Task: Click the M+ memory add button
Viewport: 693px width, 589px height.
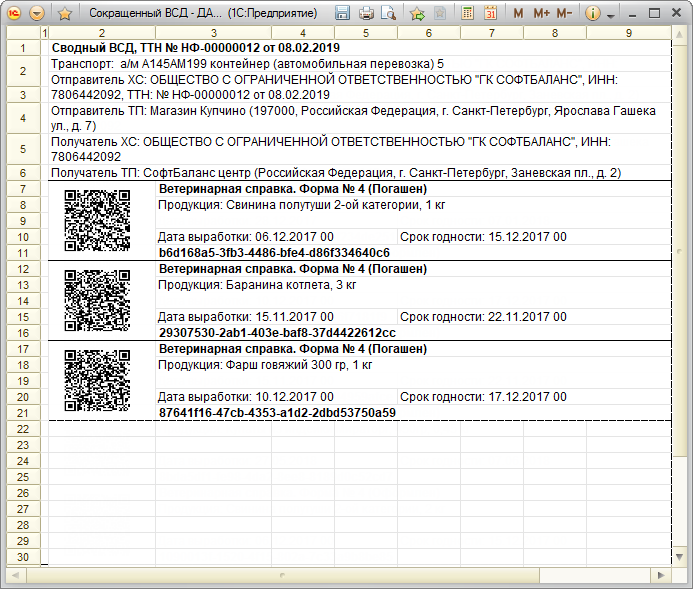Action: pyautogui.click(x=541, y=14)
